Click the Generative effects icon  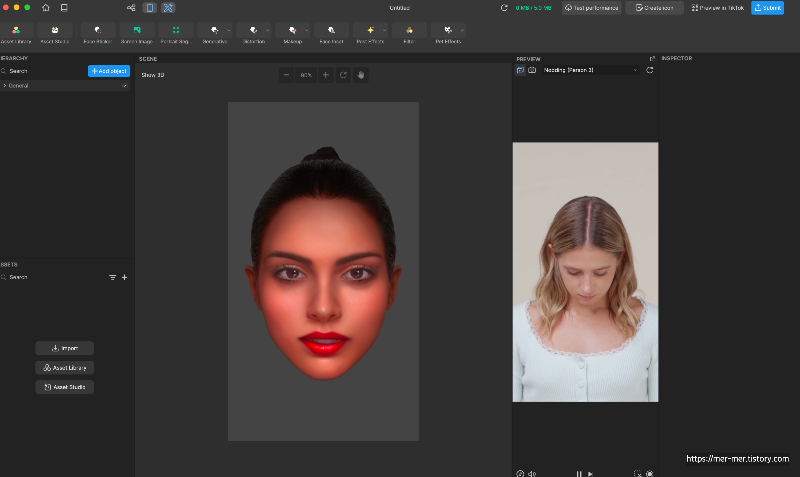pyautogui.click(x=214, y=31)
